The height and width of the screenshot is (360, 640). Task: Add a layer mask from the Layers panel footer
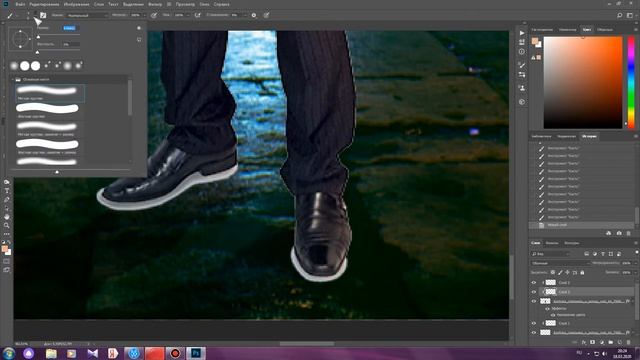click(593, 342)
